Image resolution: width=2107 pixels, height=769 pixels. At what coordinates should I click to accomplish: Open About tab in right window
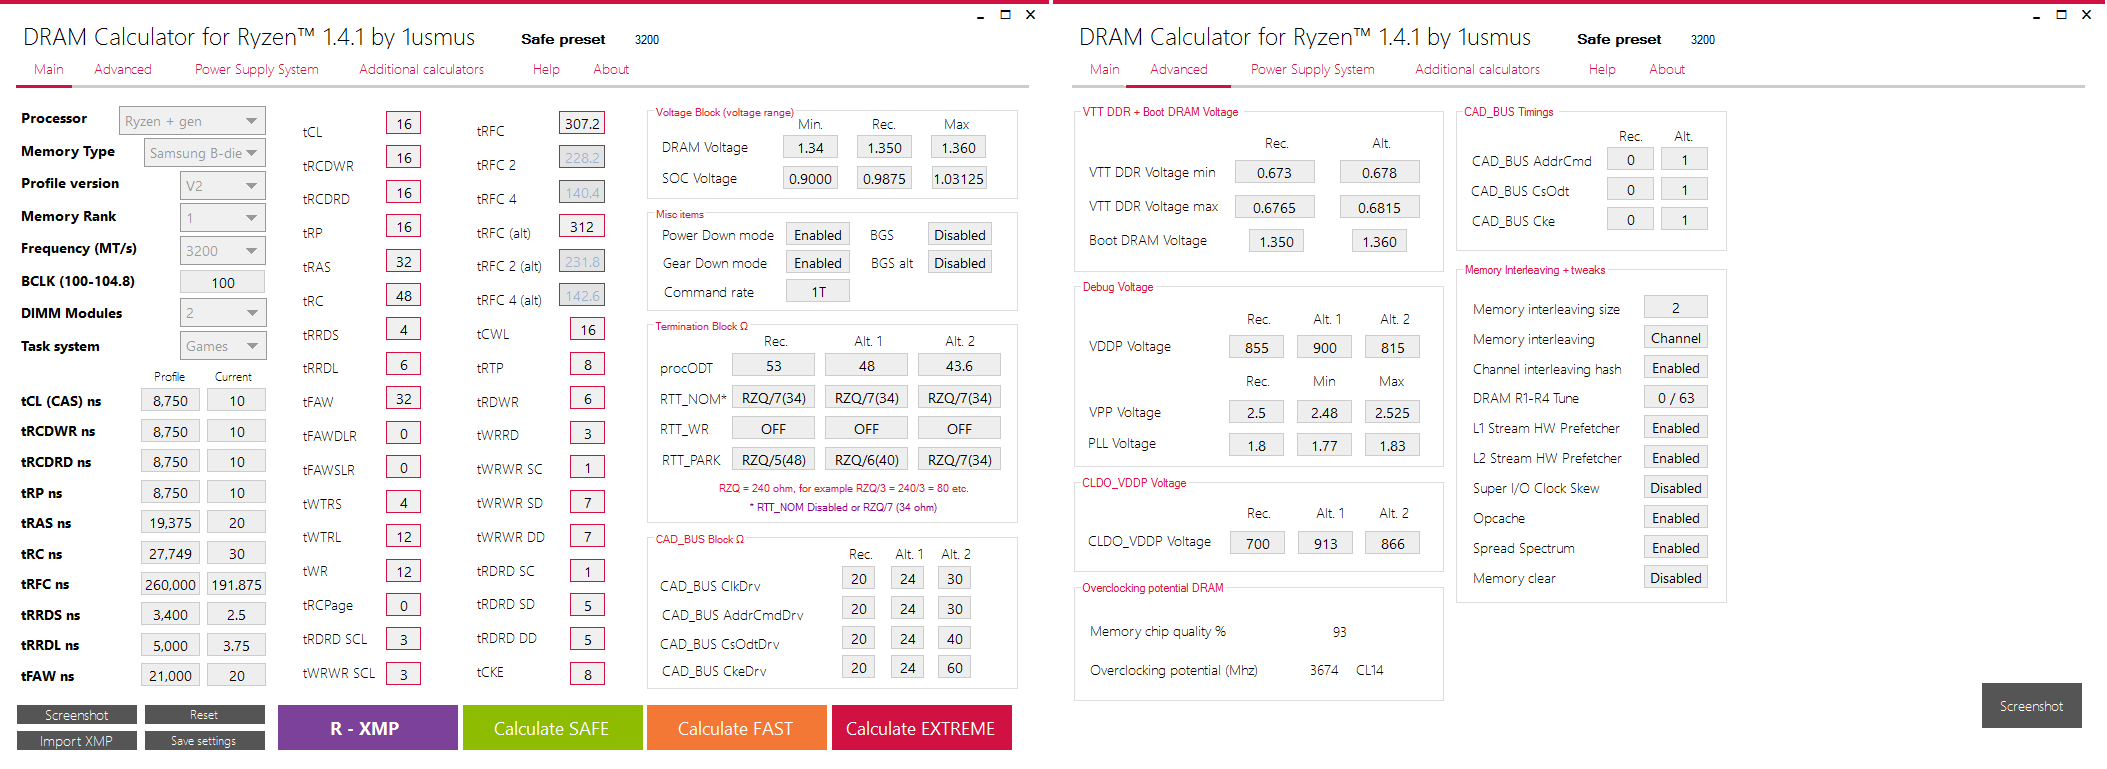(x=1667, y=69)
